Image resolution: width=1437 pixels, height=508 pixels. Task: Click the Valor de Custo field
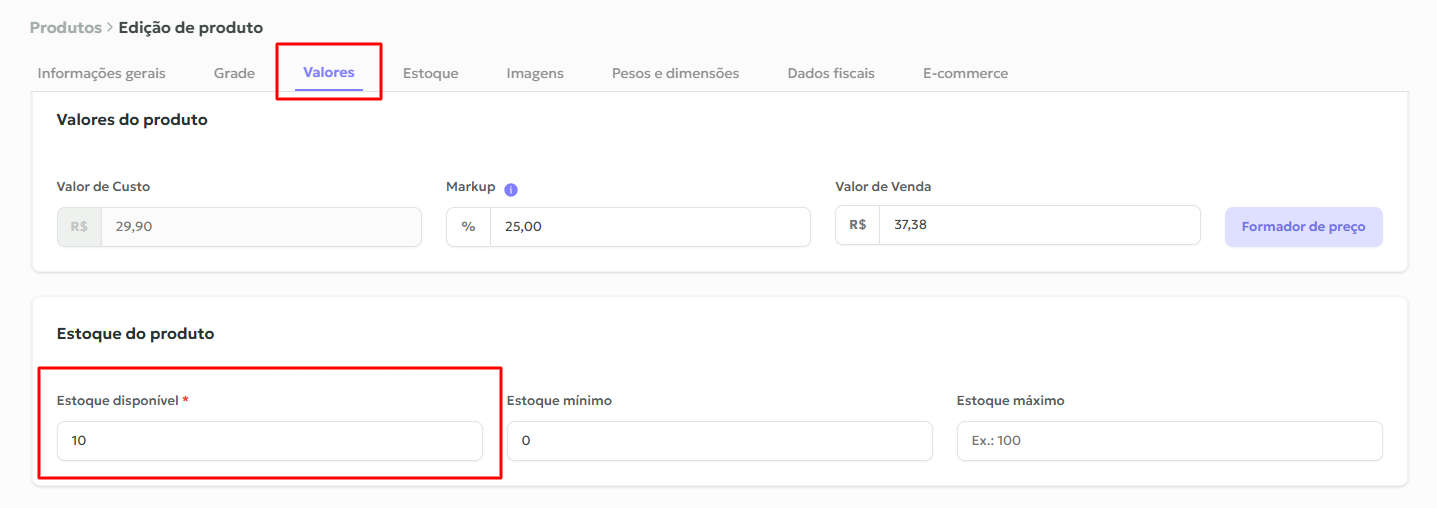(260, 227)
